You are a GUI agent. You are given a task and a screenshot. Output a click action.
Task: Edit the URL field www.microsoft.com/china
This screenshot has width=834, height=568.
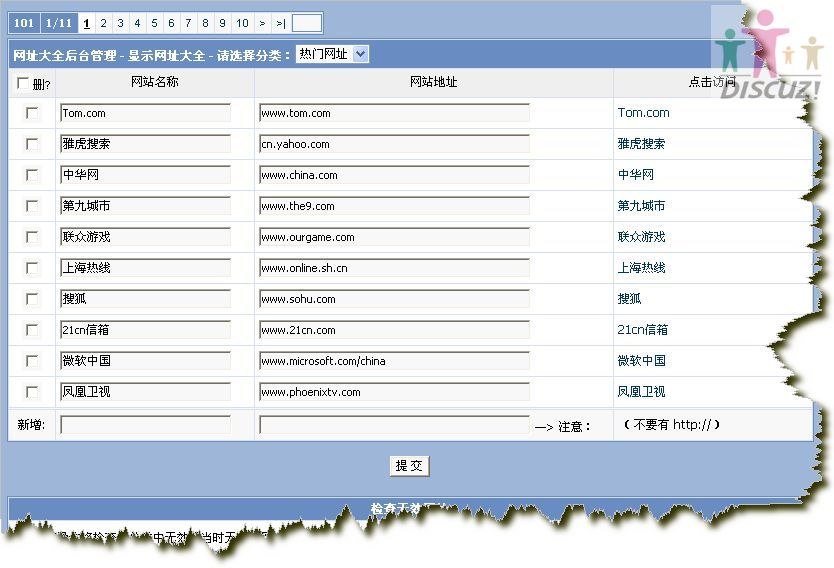pyautogui.click(x=394, y=361)
